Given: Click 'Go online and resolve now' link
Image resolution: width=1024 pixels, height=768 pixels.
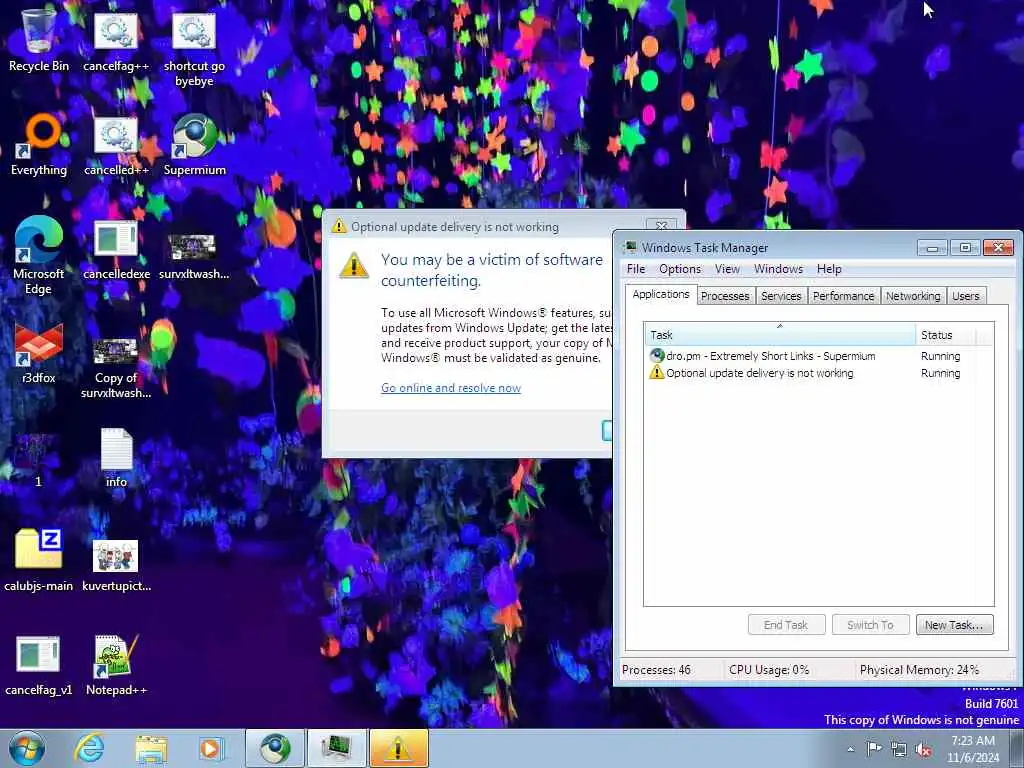Looking at the screenshot, I should pyautogui.click(x=451, y=388).
